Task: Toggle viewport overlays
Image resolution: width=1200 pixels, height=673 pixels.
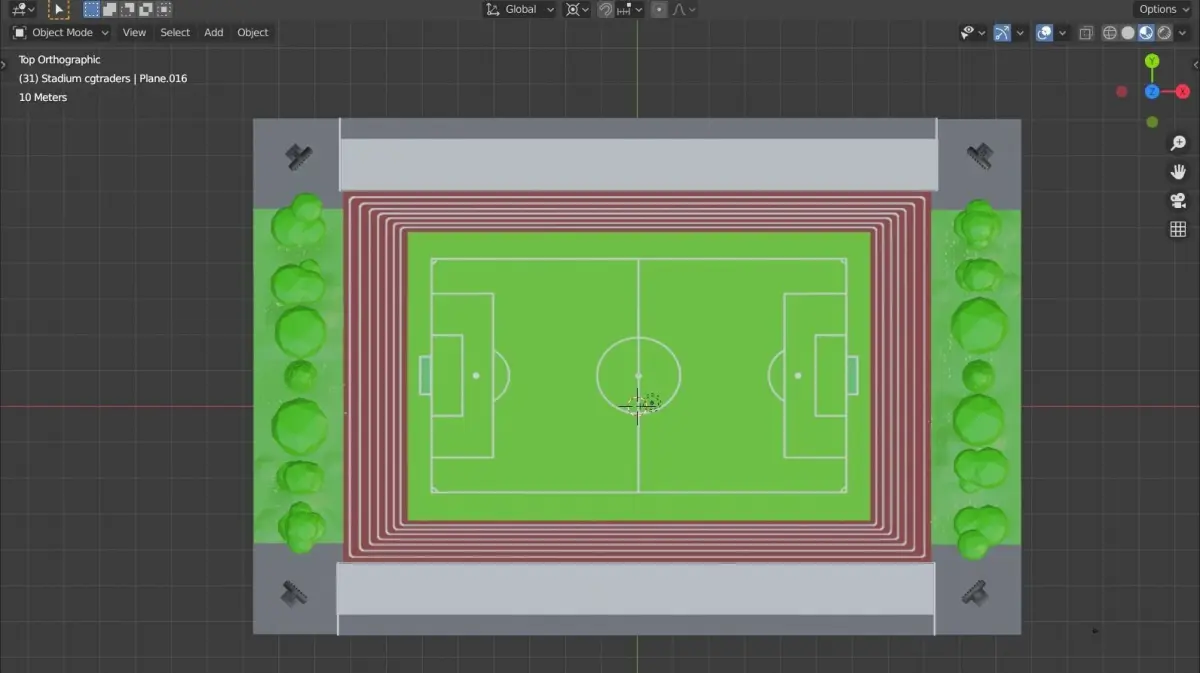Action: coord(1044,32)
